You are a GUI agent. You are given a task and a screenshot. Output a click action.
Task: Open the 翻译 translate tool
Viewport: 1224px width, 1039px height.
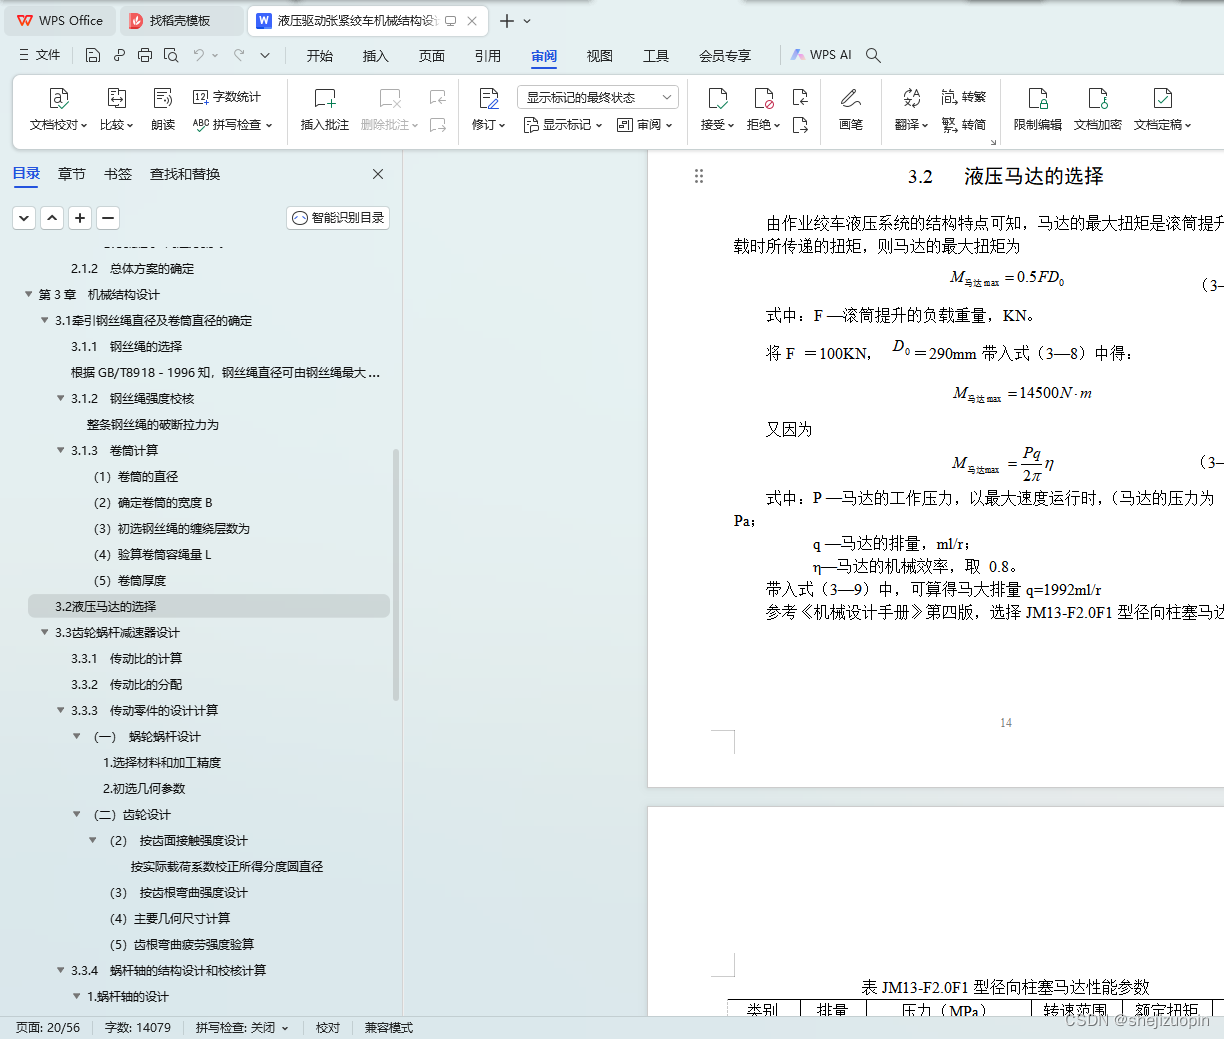(x=911, y=110)
